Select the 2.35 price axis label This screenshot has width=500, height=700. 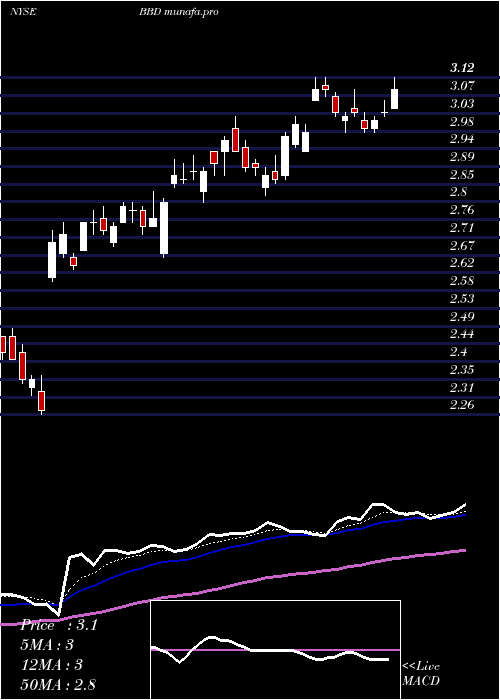click(x=462, y=369)
